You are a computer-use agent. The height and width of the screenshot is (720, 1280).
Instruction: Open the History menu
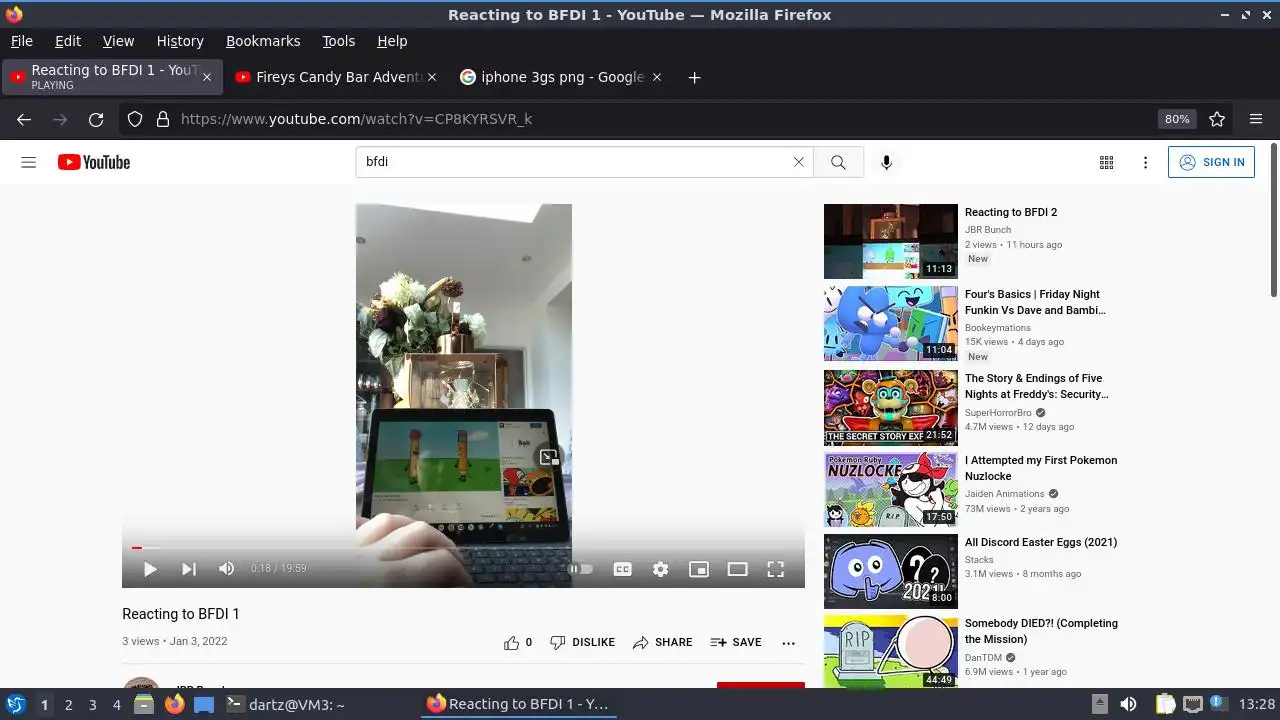click(180, 41)
